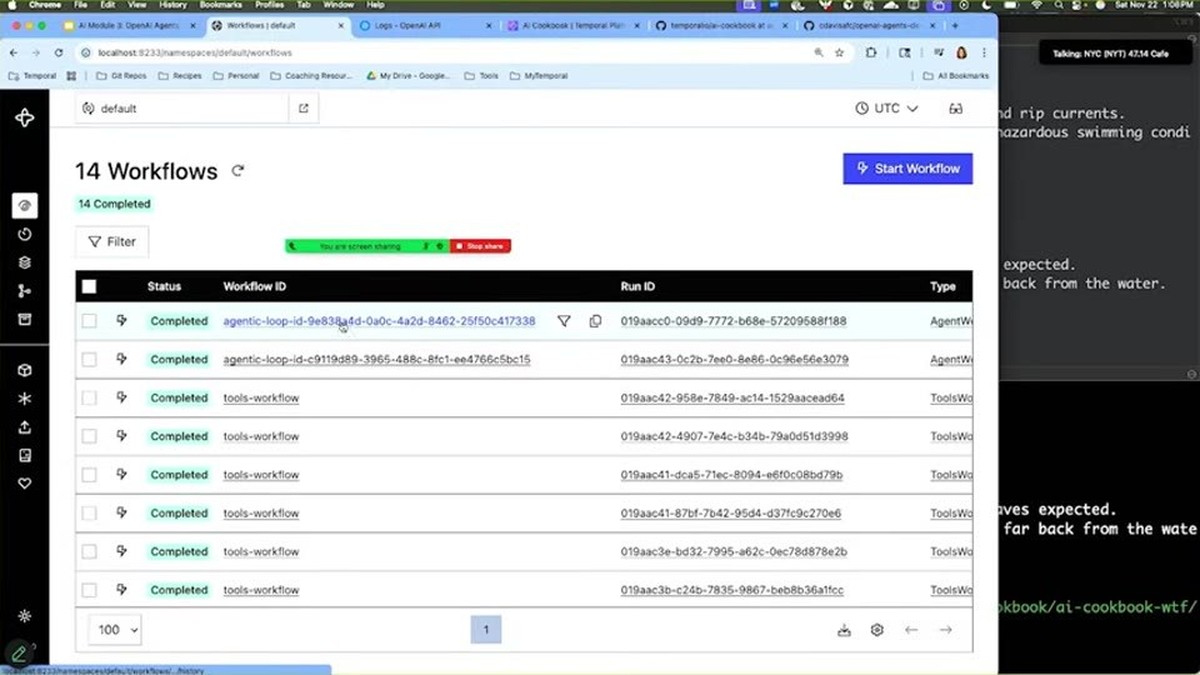The image size is (1200, 675).
Task: Click the Temporal logo in the sidebar
Action: pyautogui.click(x=24, y=118)
